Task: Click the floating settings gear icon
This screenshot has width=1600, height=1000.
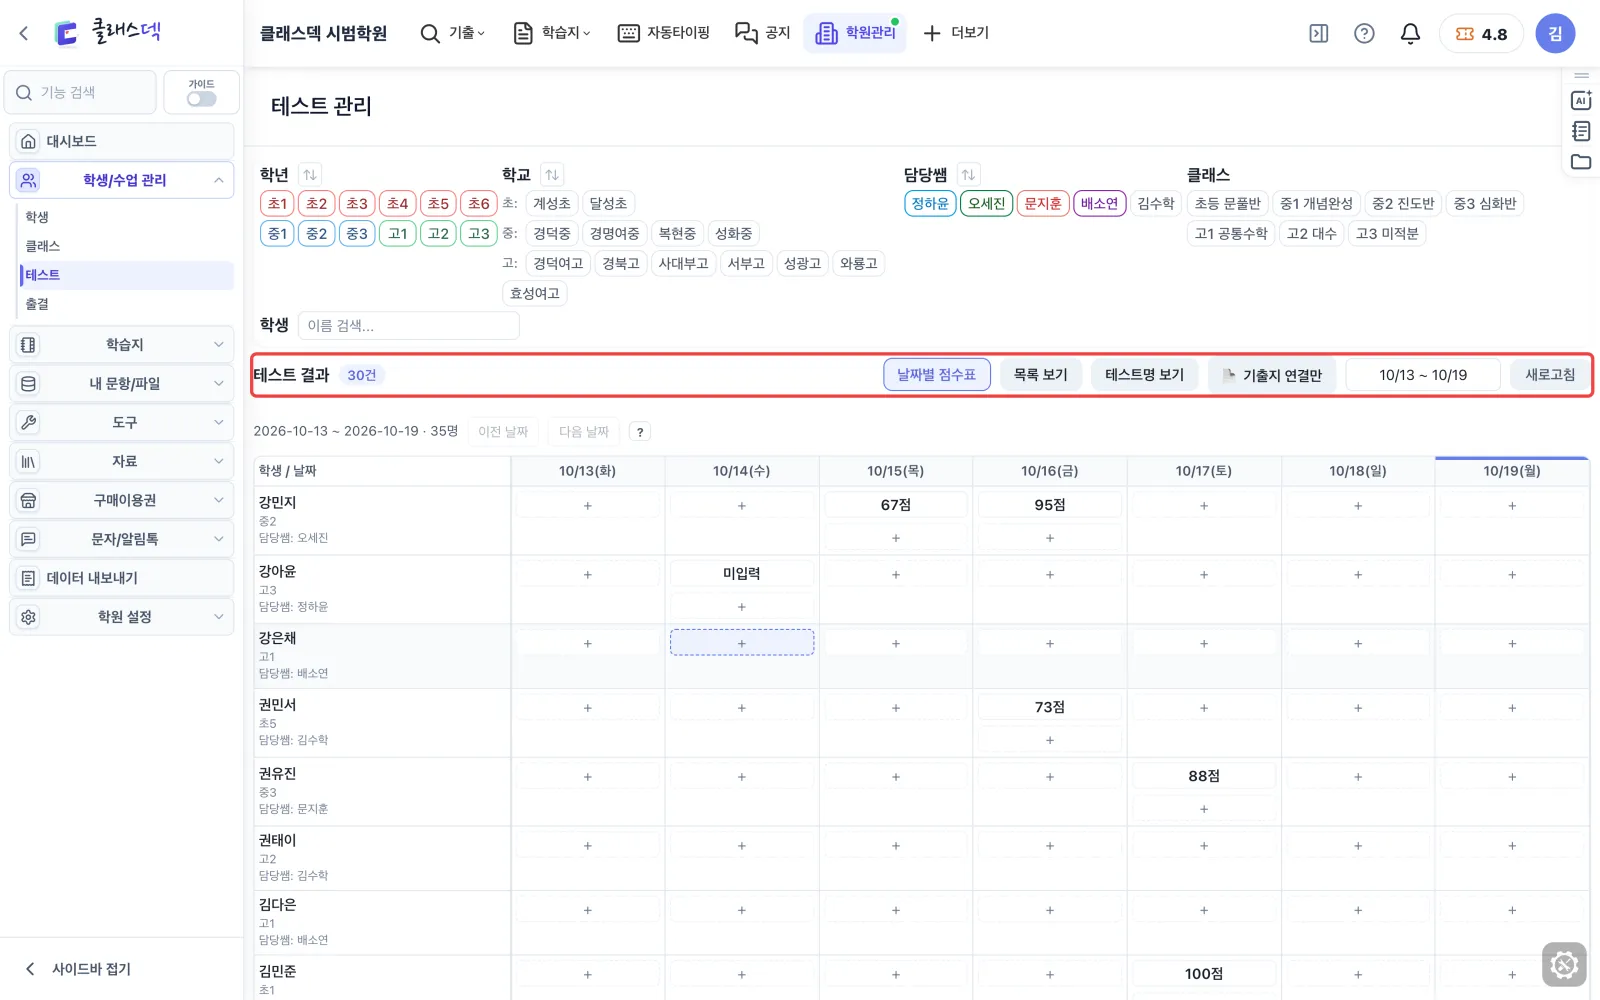Action: (1564, 965)
